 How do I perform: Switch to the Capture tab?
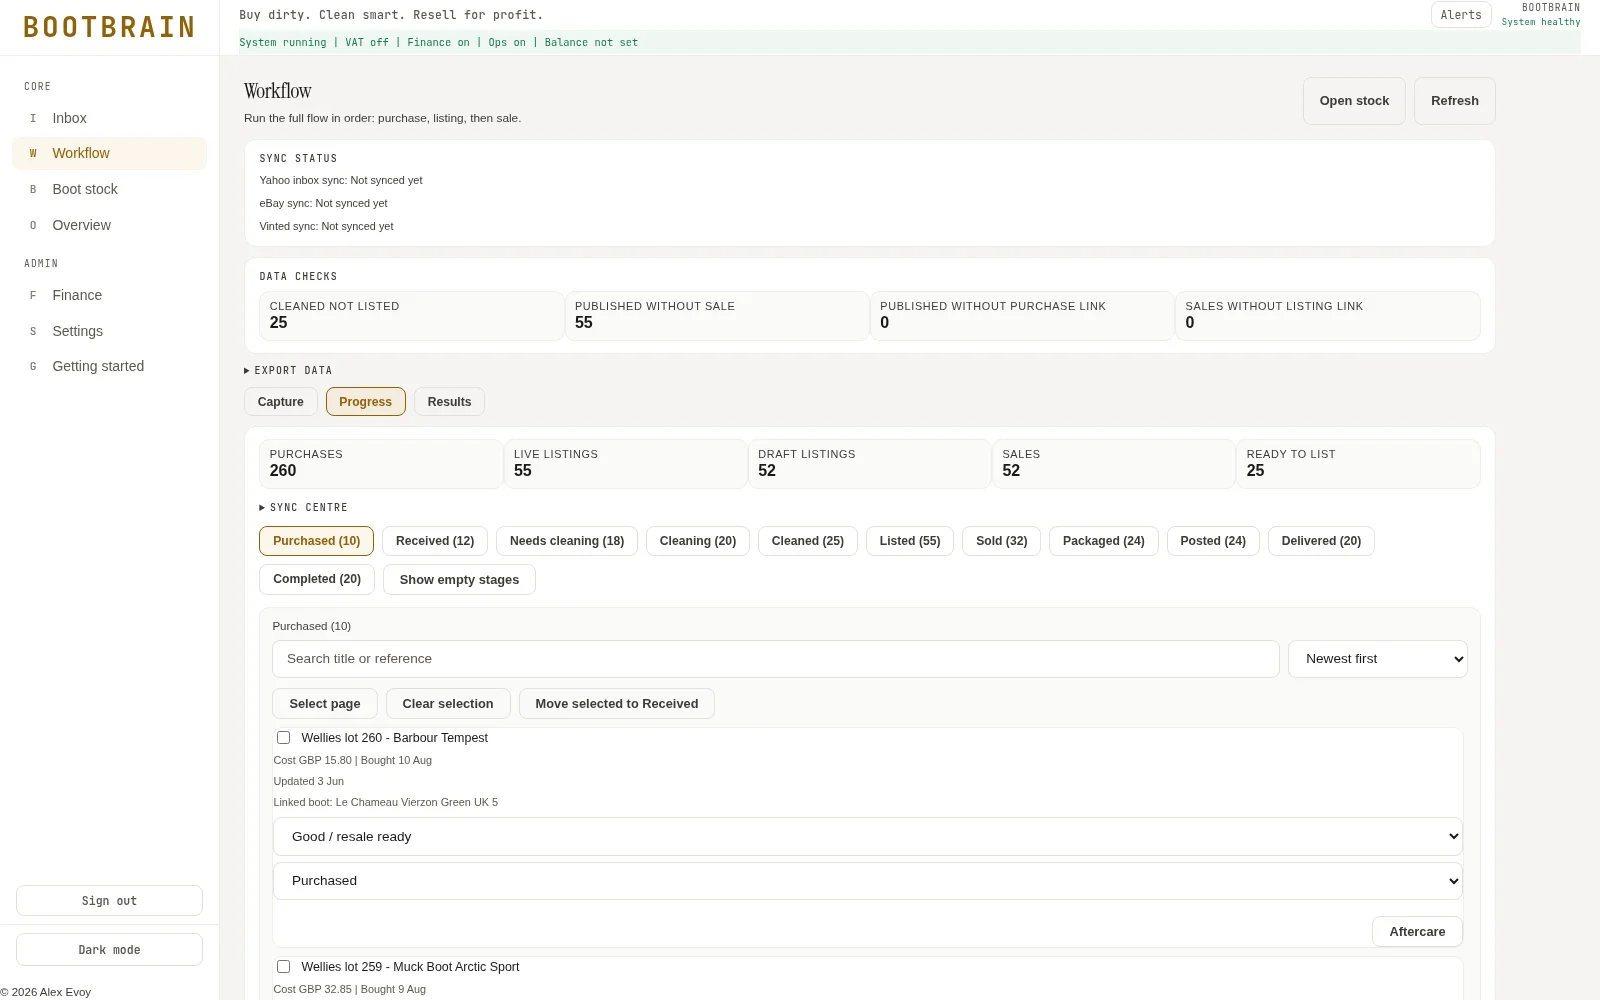(x=281, y=402)
